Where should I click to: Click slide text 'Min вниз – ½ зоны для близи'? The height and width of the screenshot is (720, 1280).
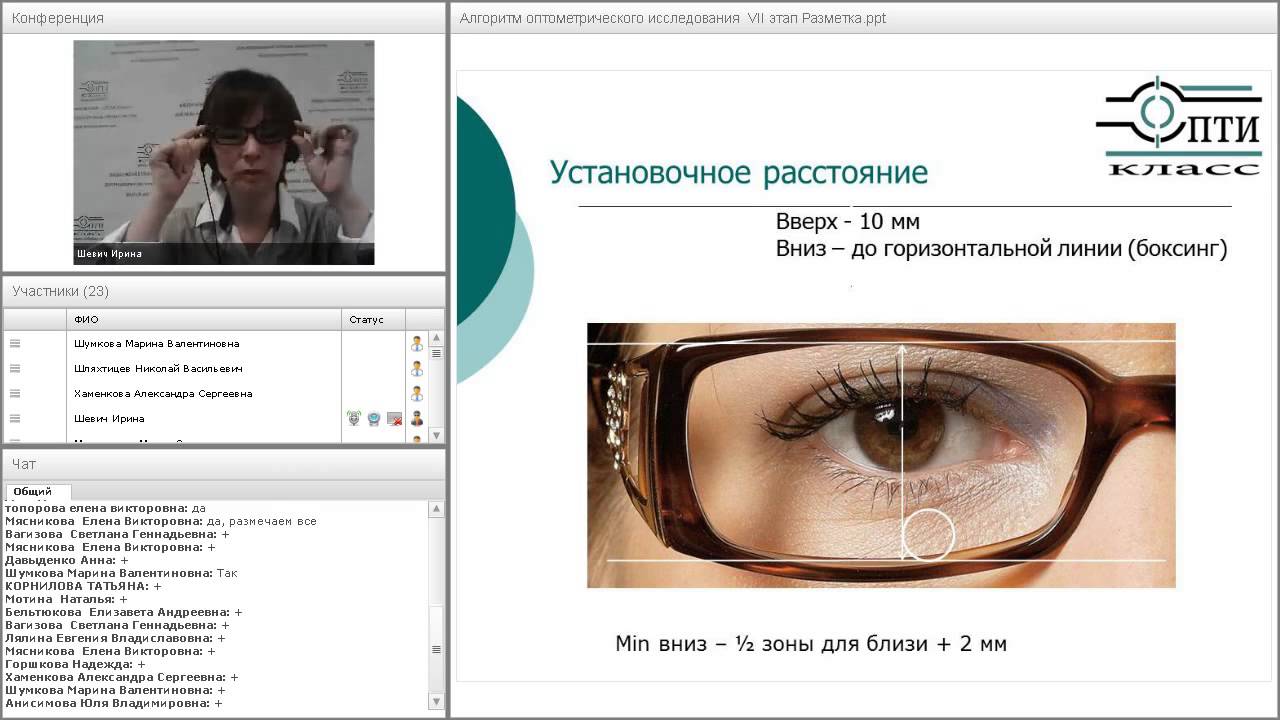pyautogui.click(x=772, y=643)
